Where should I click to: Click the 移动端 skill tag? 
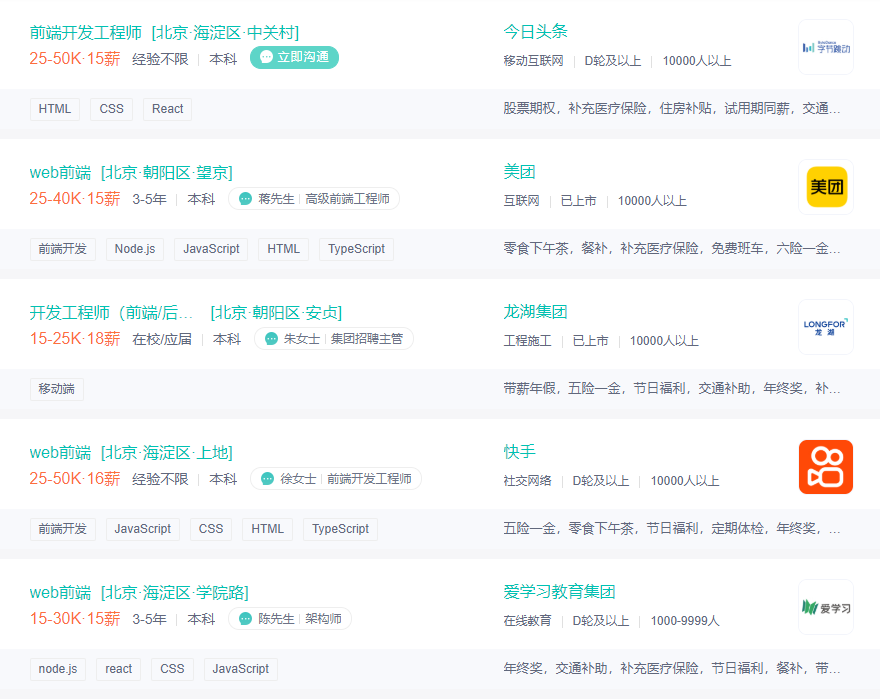[x=57, y=389]
